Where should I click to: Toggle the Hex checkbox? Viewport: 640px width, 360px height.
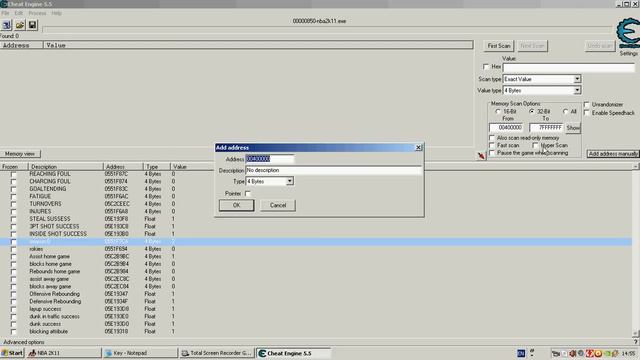486,67
